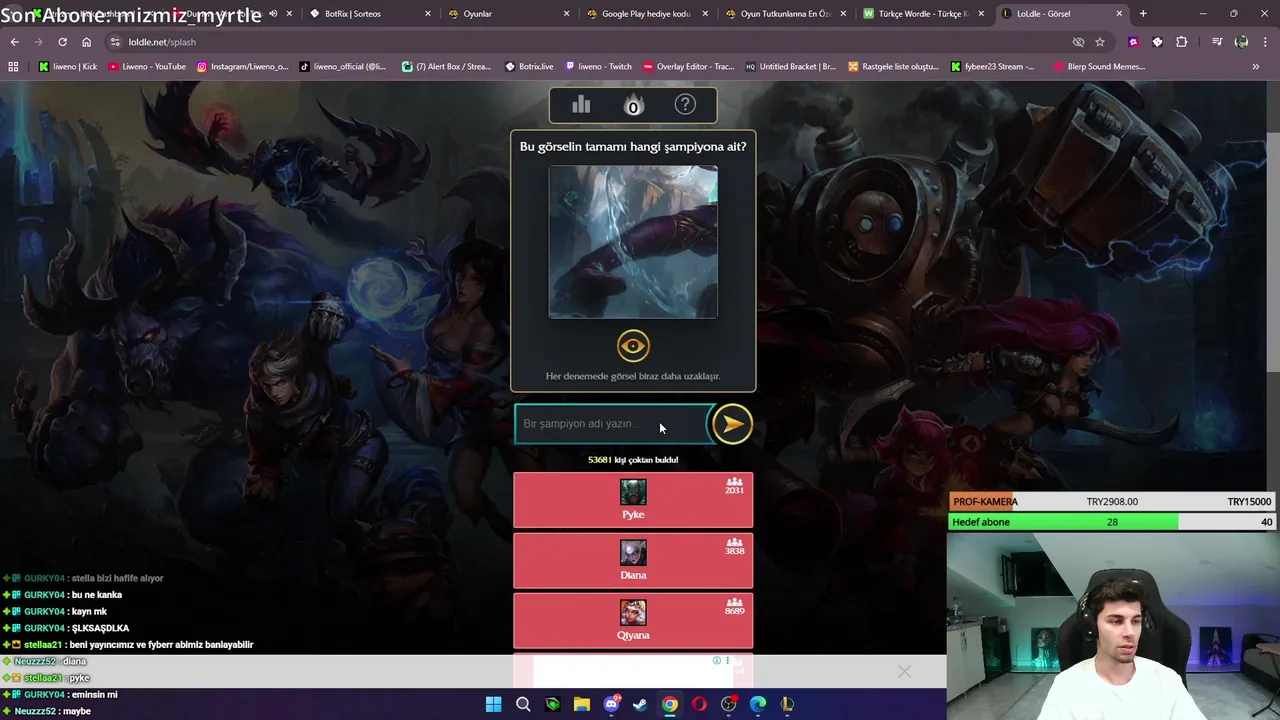Open the Rastgele liste oluştu bookmark
This screenshot has height=720, width=1280.
pyautogui.click(x=893, y=67)
